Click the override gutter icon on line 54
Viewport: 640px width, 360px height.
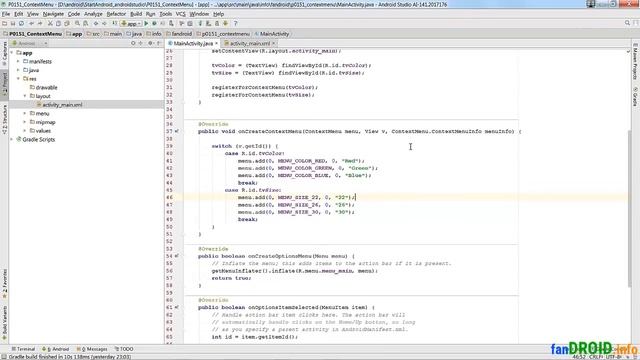point(177,256)
